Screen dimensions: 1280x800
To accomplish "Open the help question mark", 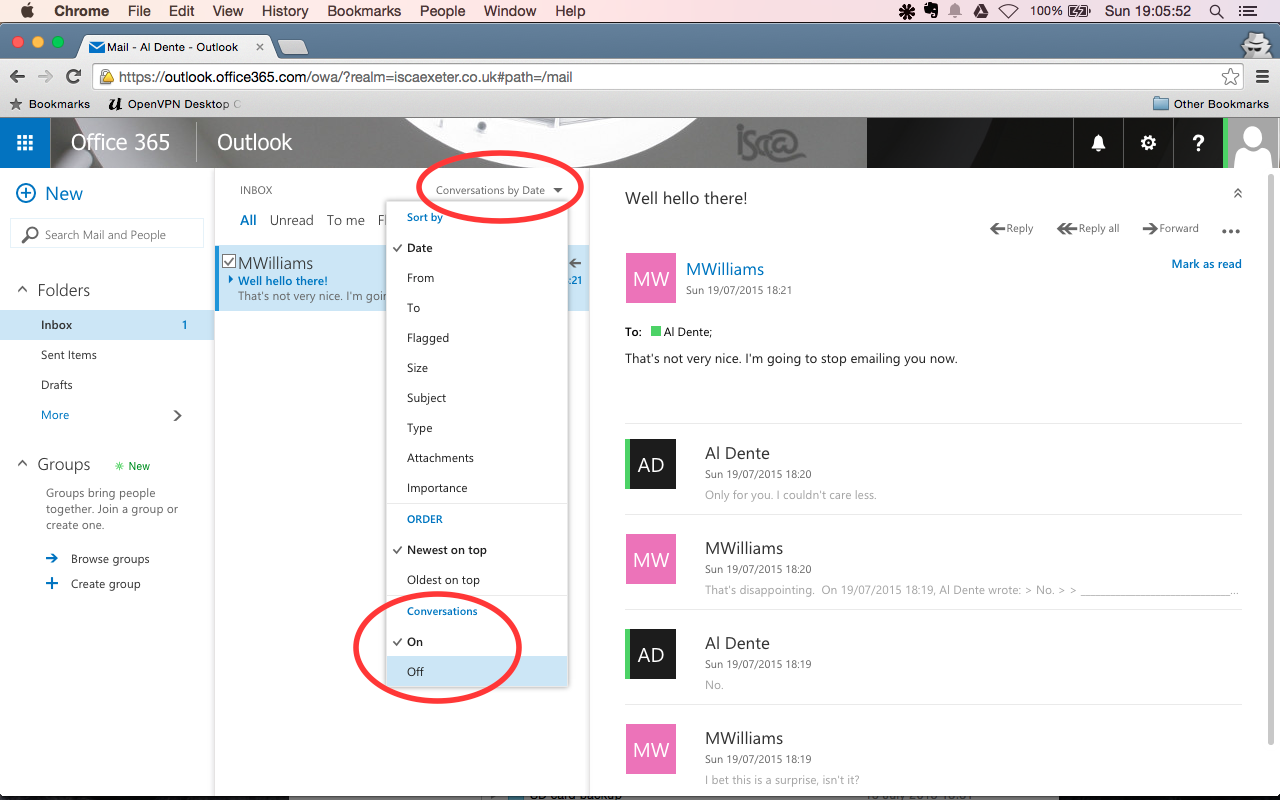I will click(x=1198, y=143).
